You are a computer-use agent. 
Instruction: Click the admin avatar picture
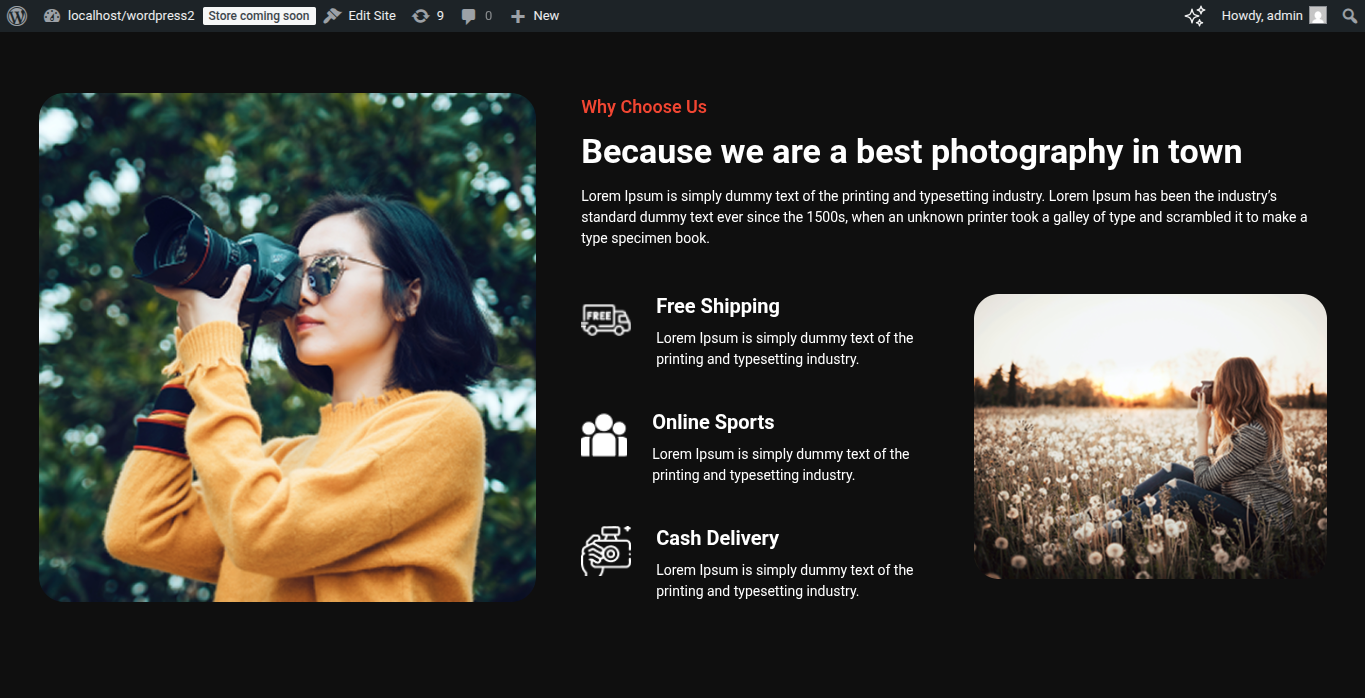click(1318, 16)
